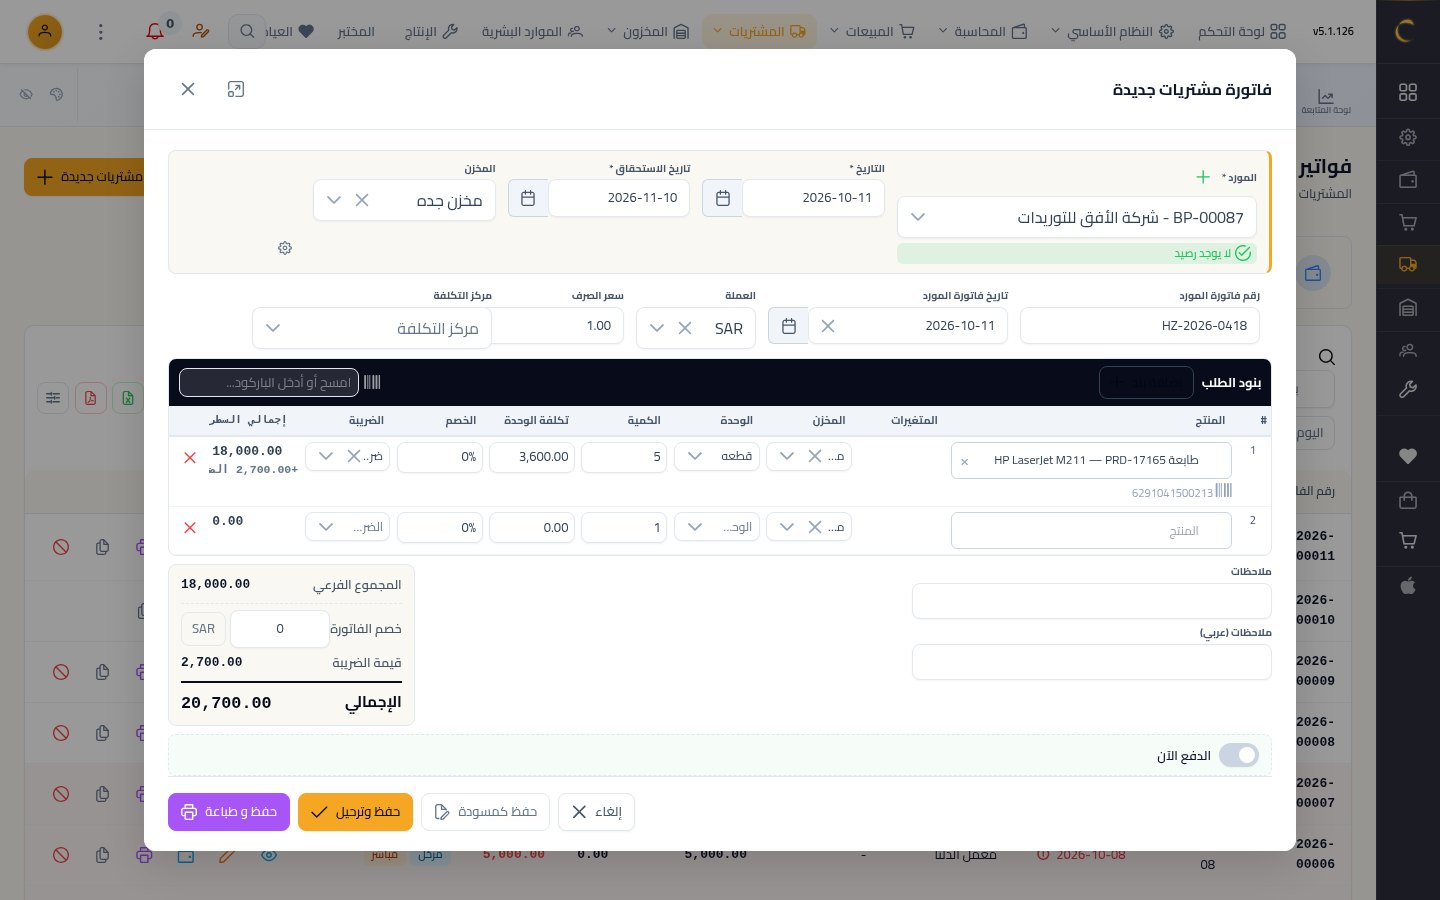The height and width of the screenshot is (900, 1440).
Task: Focus the barcode scan input field
Action: pos(269,382)
